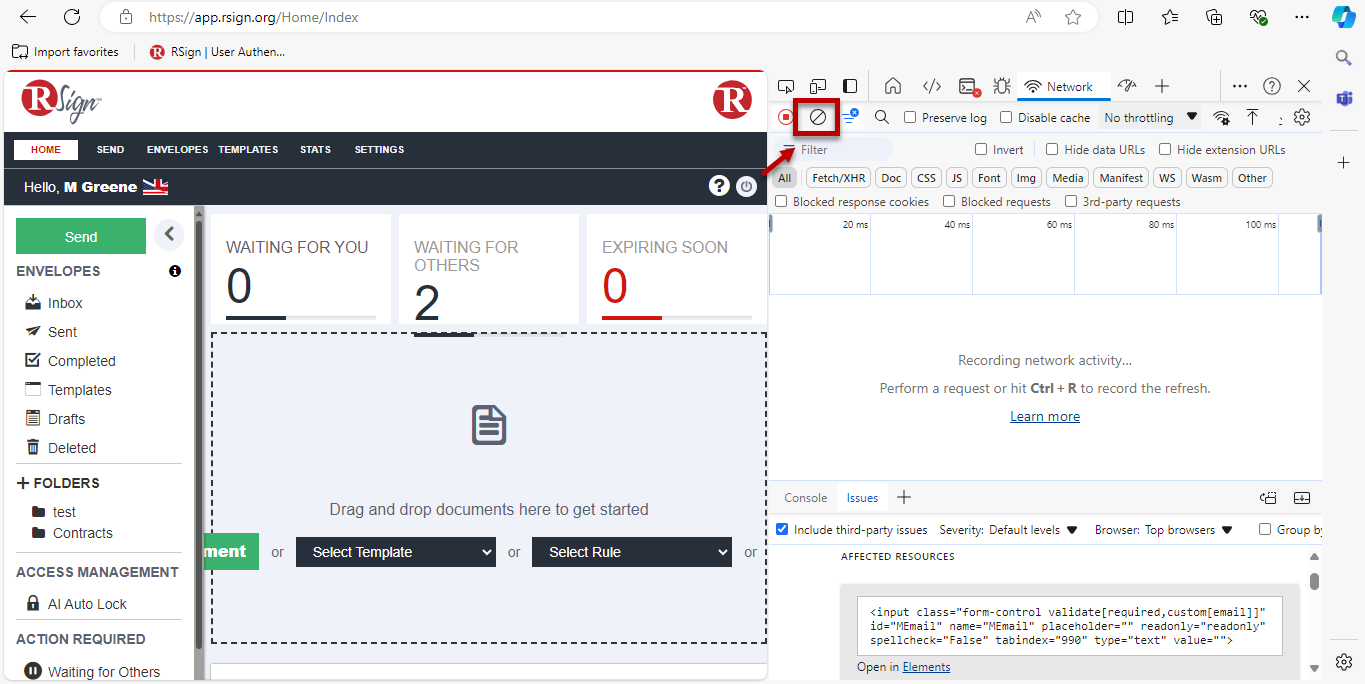This screenshot has height=684, width=1365.
Task: Open Select Template dropdown
Action: (396, 552)
